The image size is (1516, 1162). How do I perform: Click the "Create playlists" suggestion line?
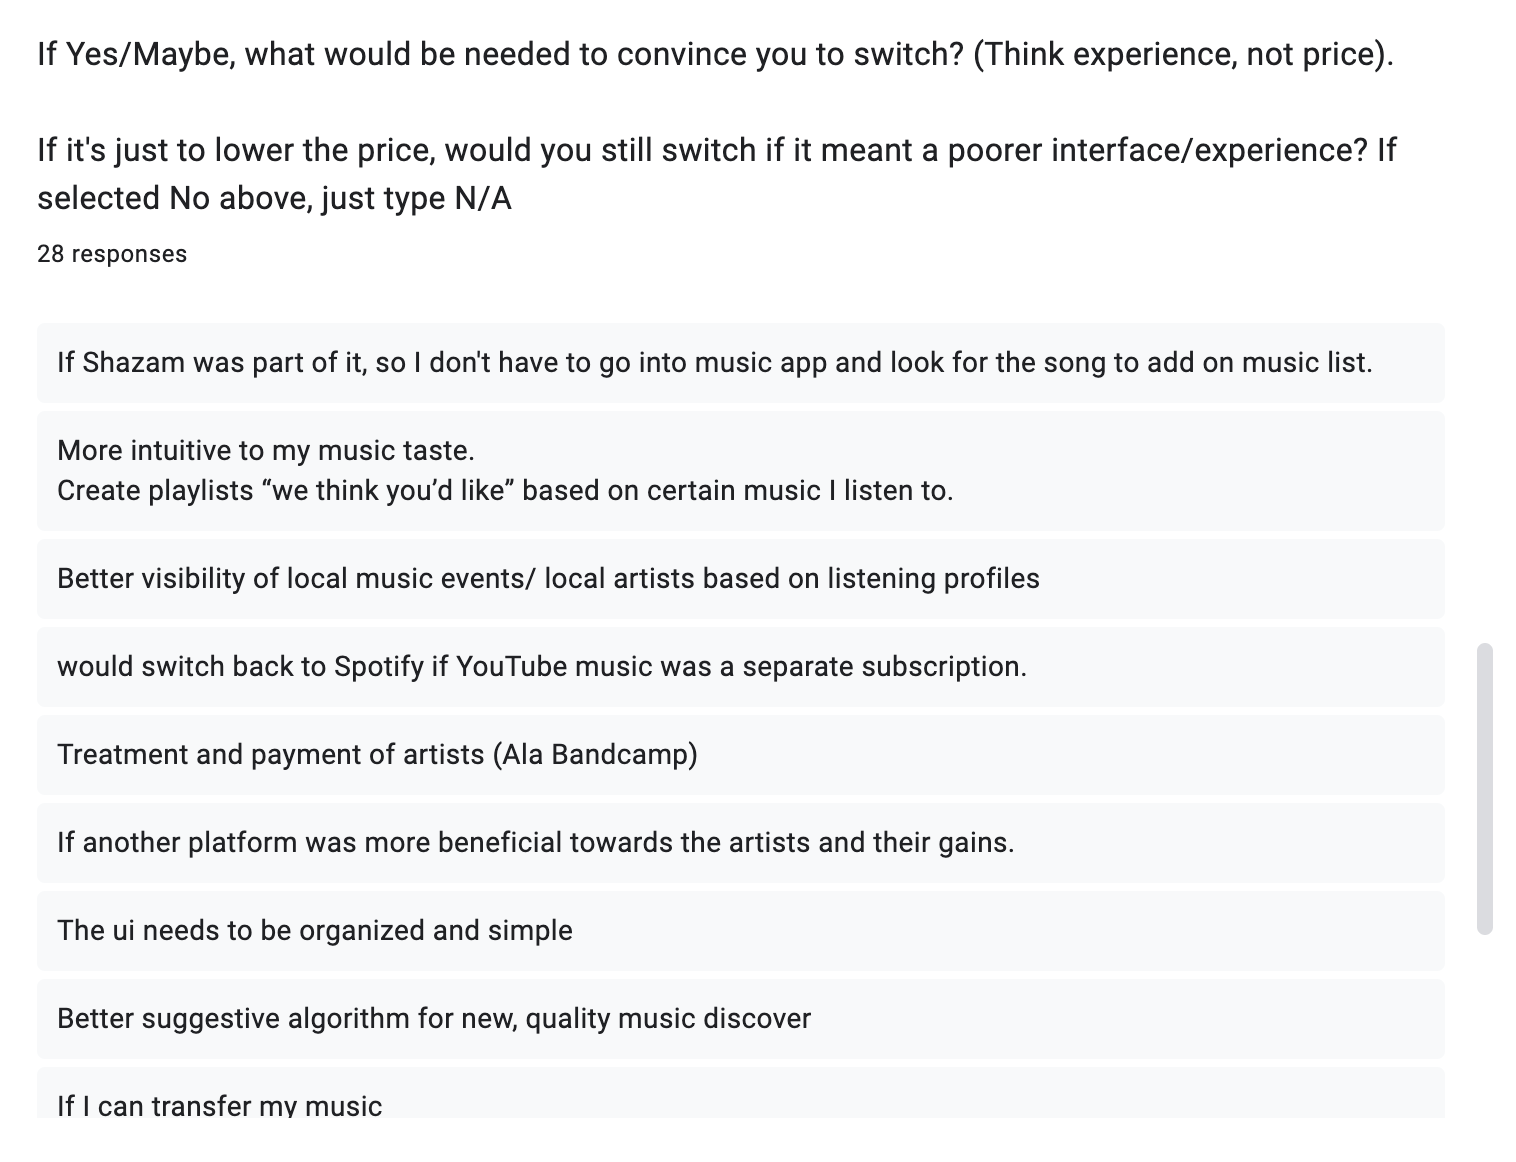(x=504, y=490)
